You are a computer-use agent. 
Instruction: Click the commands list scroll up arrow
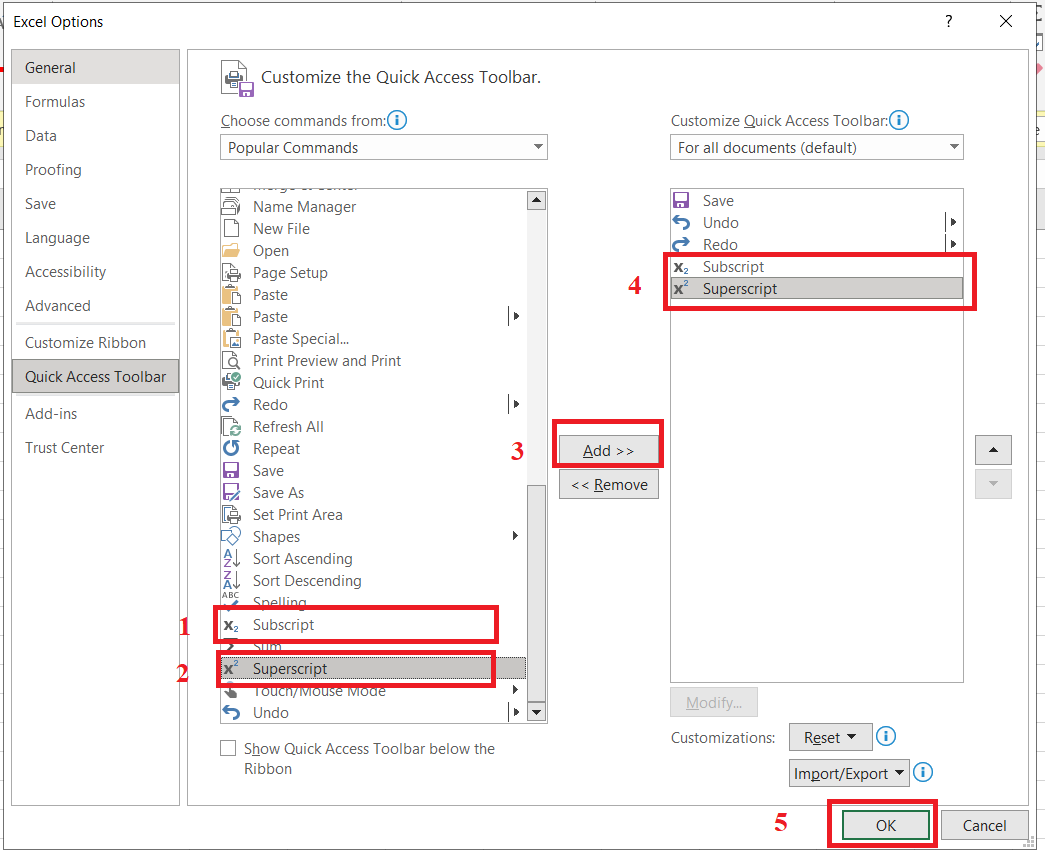point(536,200)
